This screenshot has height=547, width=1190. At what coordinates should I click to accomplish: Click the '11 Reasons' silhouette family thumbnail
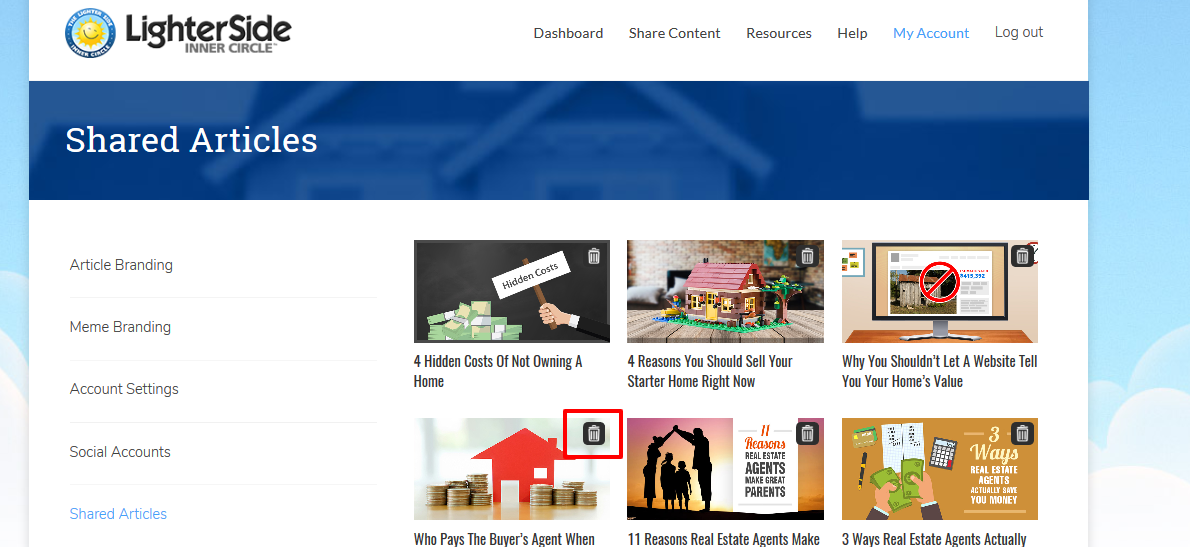[x=726, y=469]
